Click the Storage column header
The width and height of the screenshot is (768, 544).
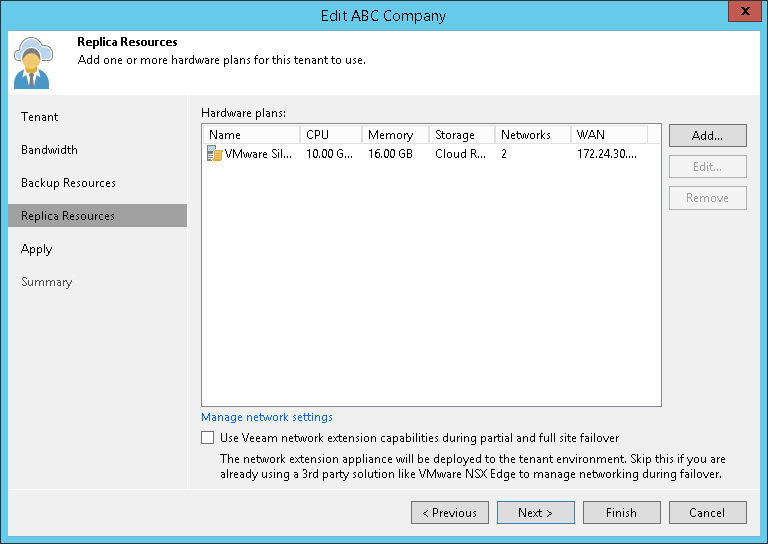(x=462, y=135)
